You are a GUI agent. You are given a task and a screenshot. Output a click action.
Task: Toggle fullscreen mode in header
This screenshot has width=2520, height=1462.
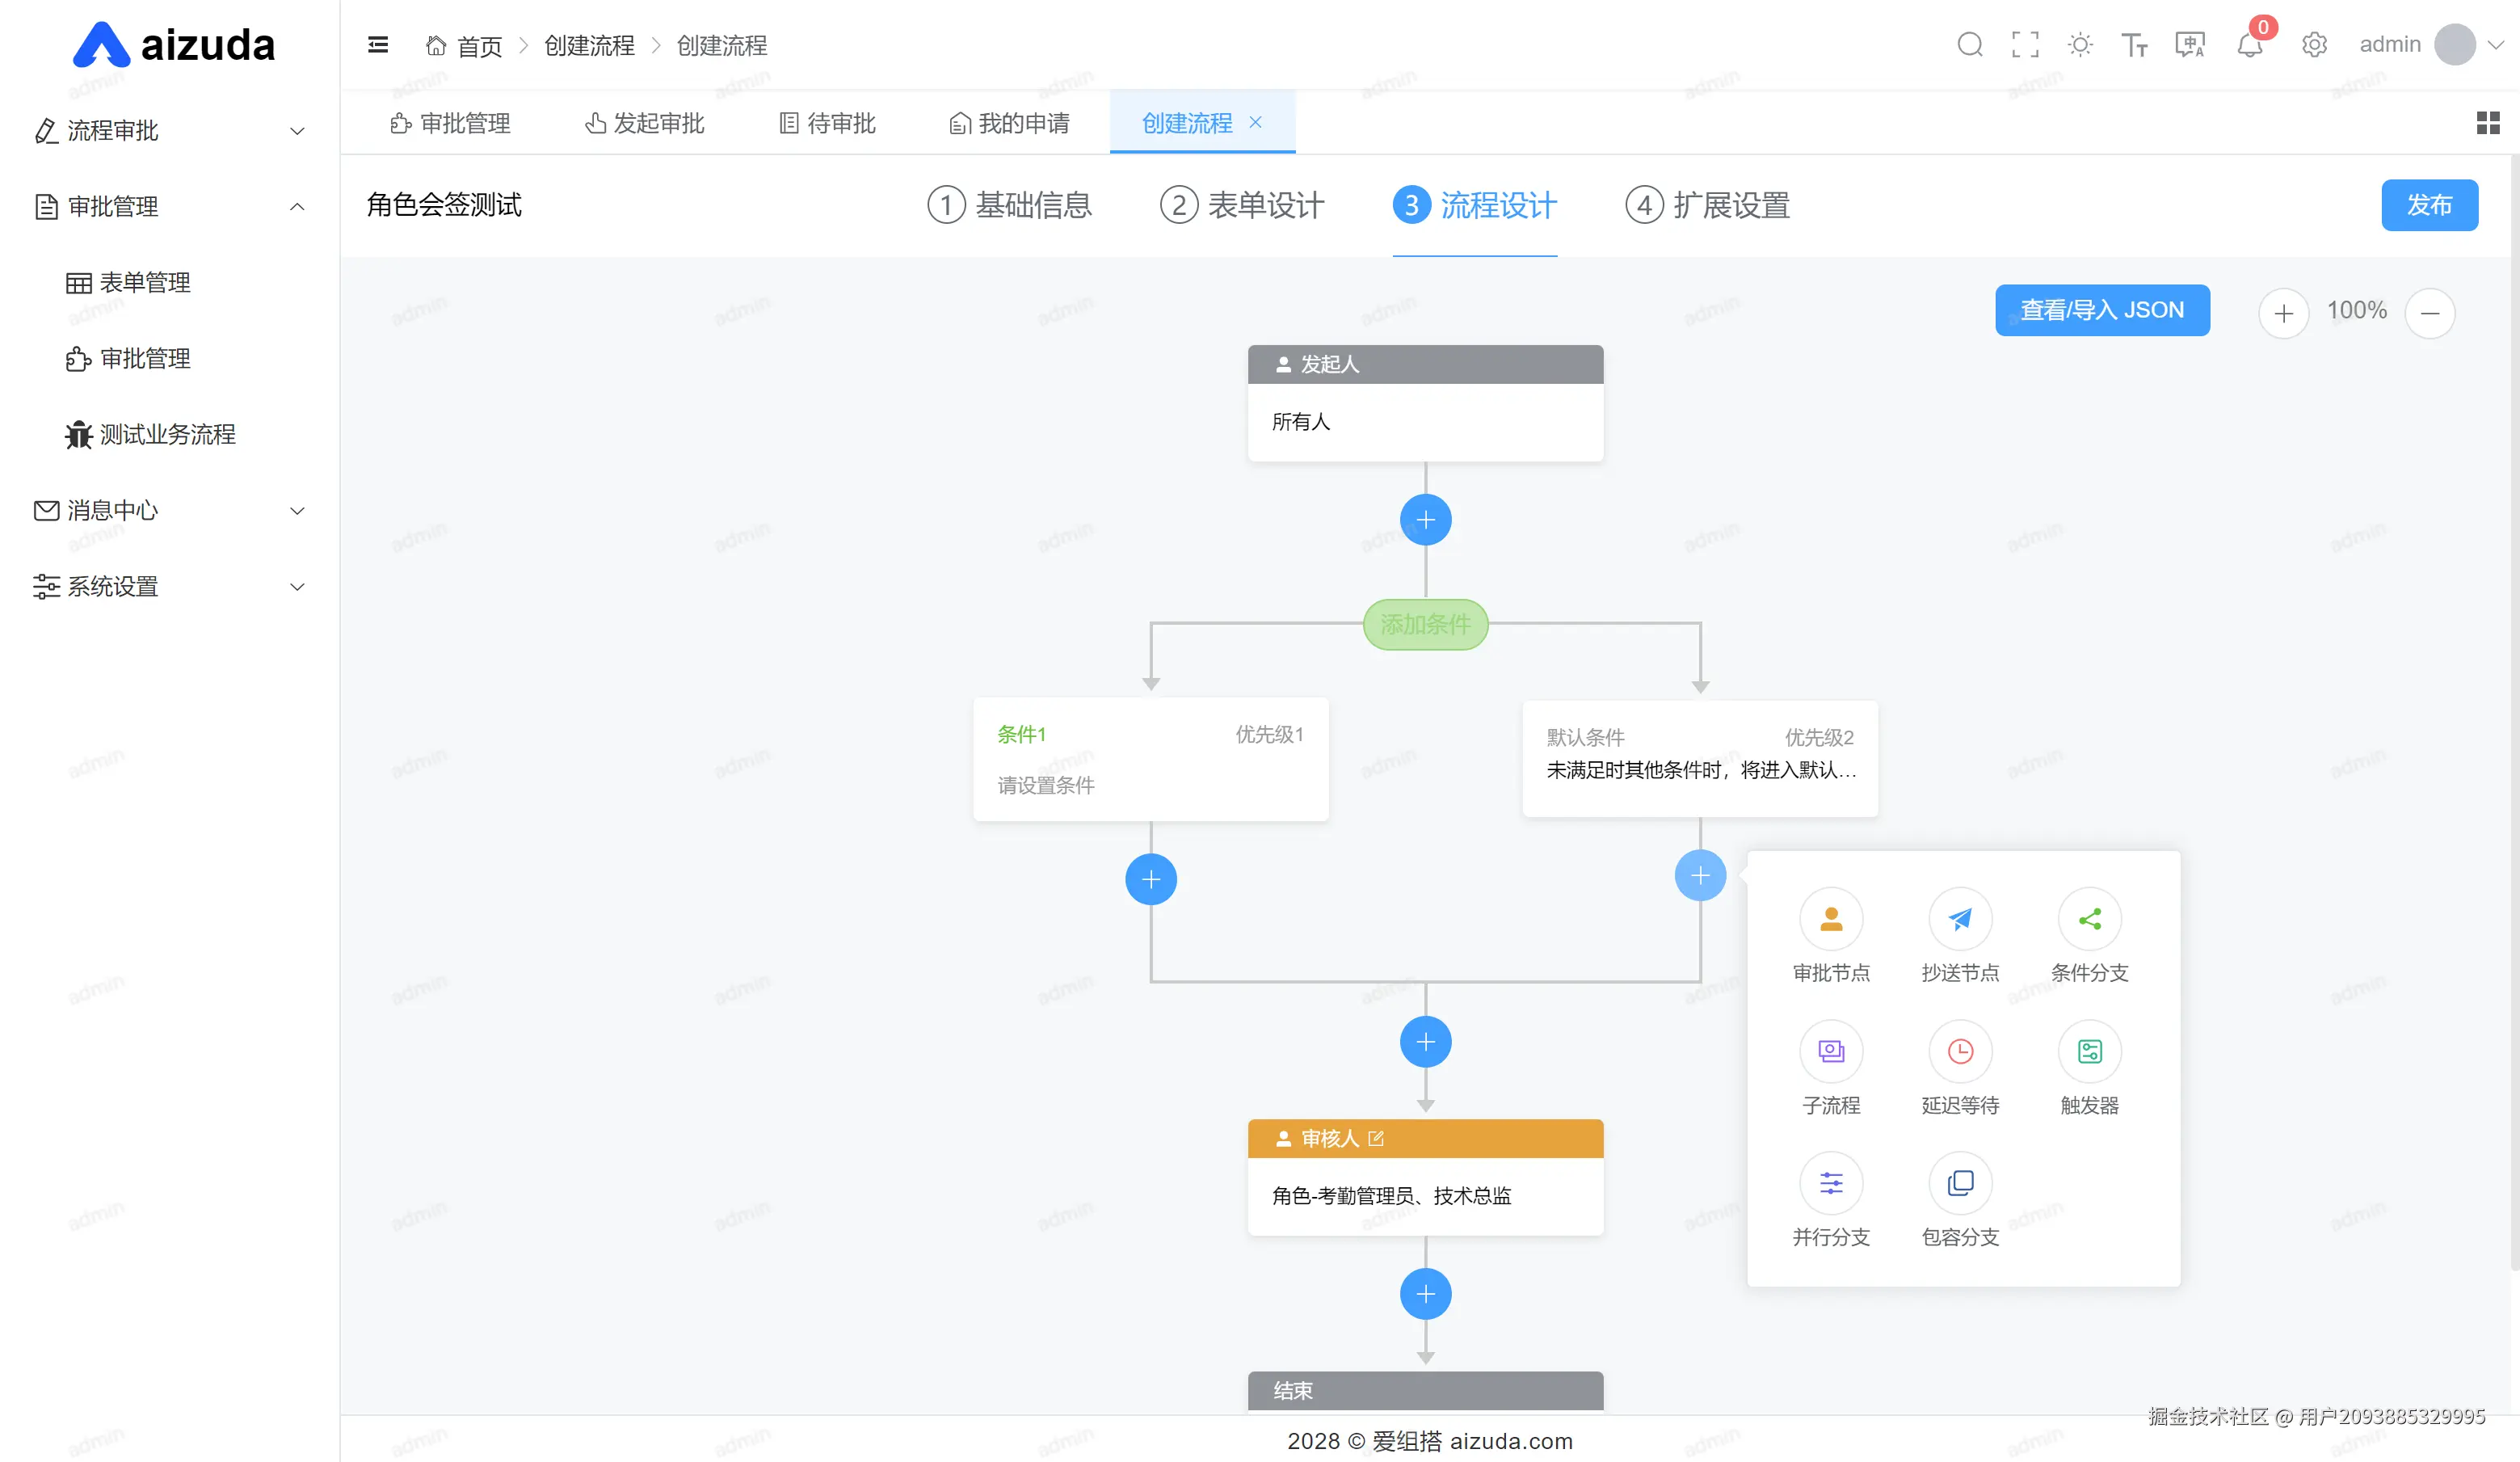[2025, 45]
